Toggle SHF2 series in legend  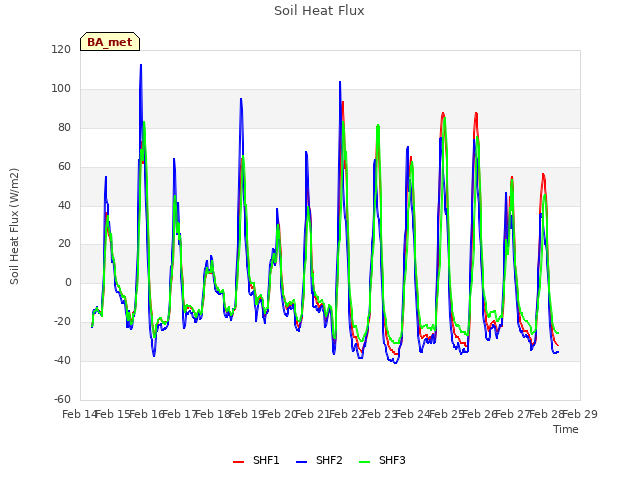319,460
